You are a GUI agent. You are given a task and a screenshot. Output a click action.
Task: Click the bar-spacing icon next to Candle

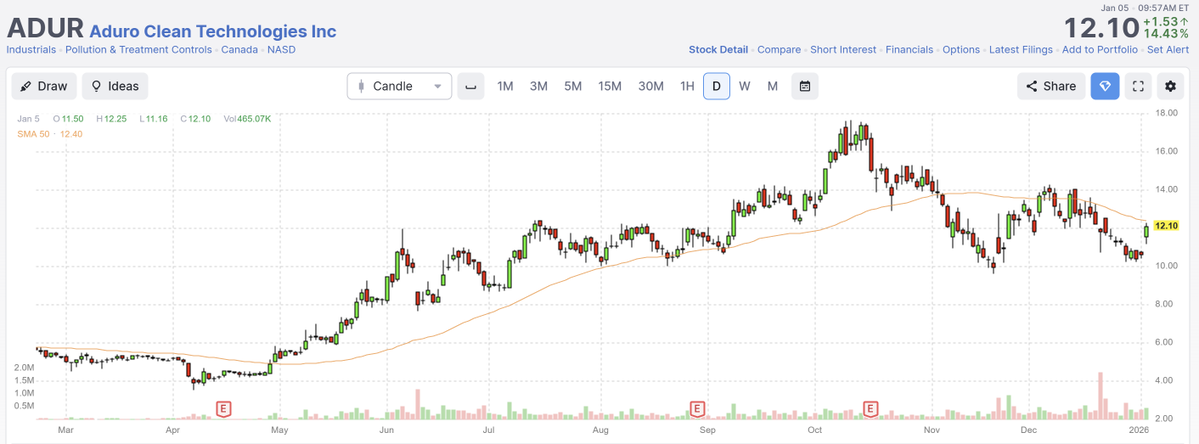pyautogui.click(x=471, y=86)
